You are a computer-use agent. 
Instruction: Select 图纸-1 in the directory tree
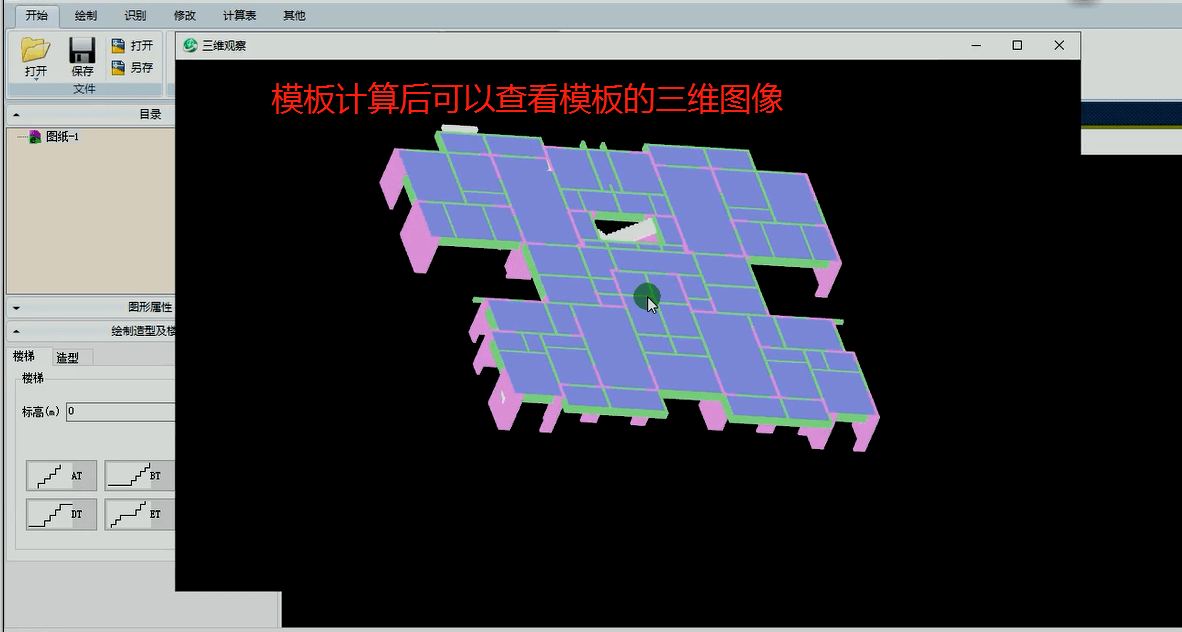[x=62, y=137]
